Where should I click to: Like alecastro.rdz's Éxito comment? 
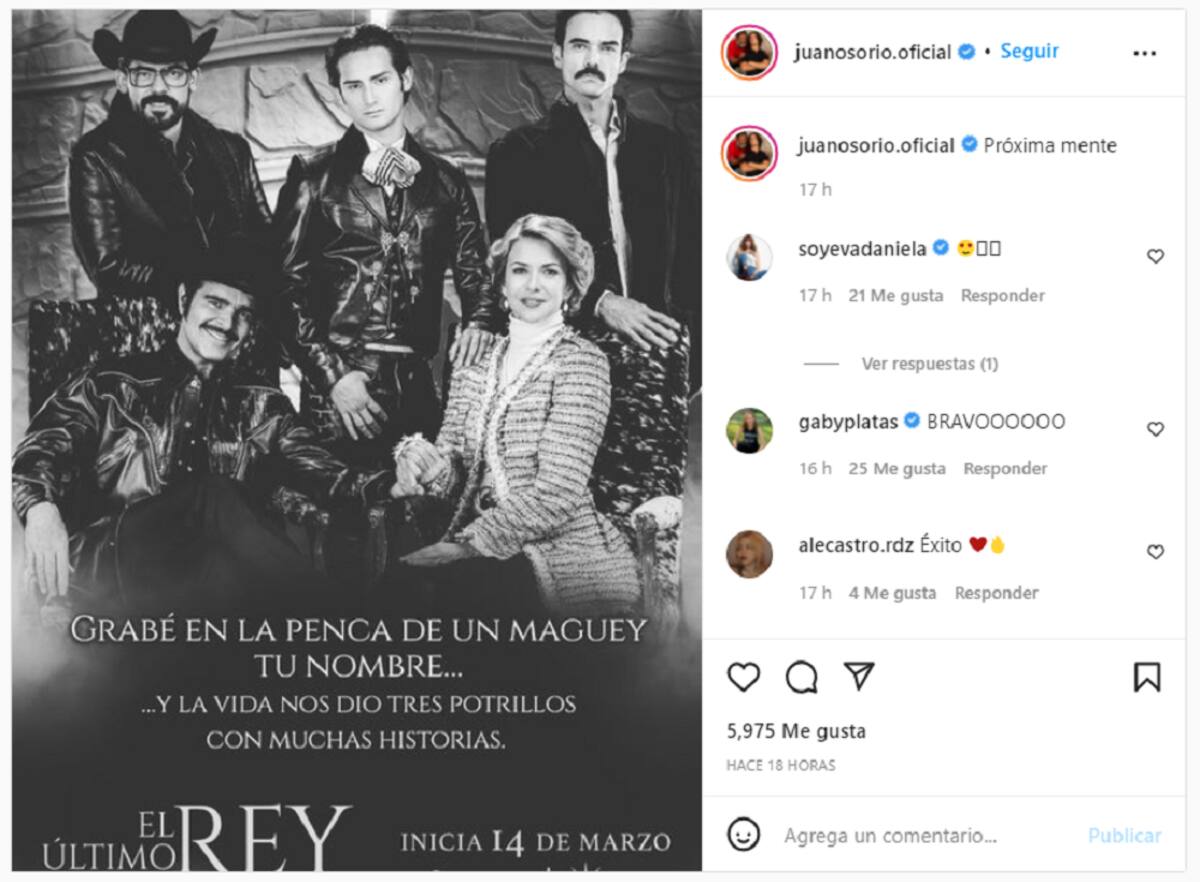(x=1155, y=552)
